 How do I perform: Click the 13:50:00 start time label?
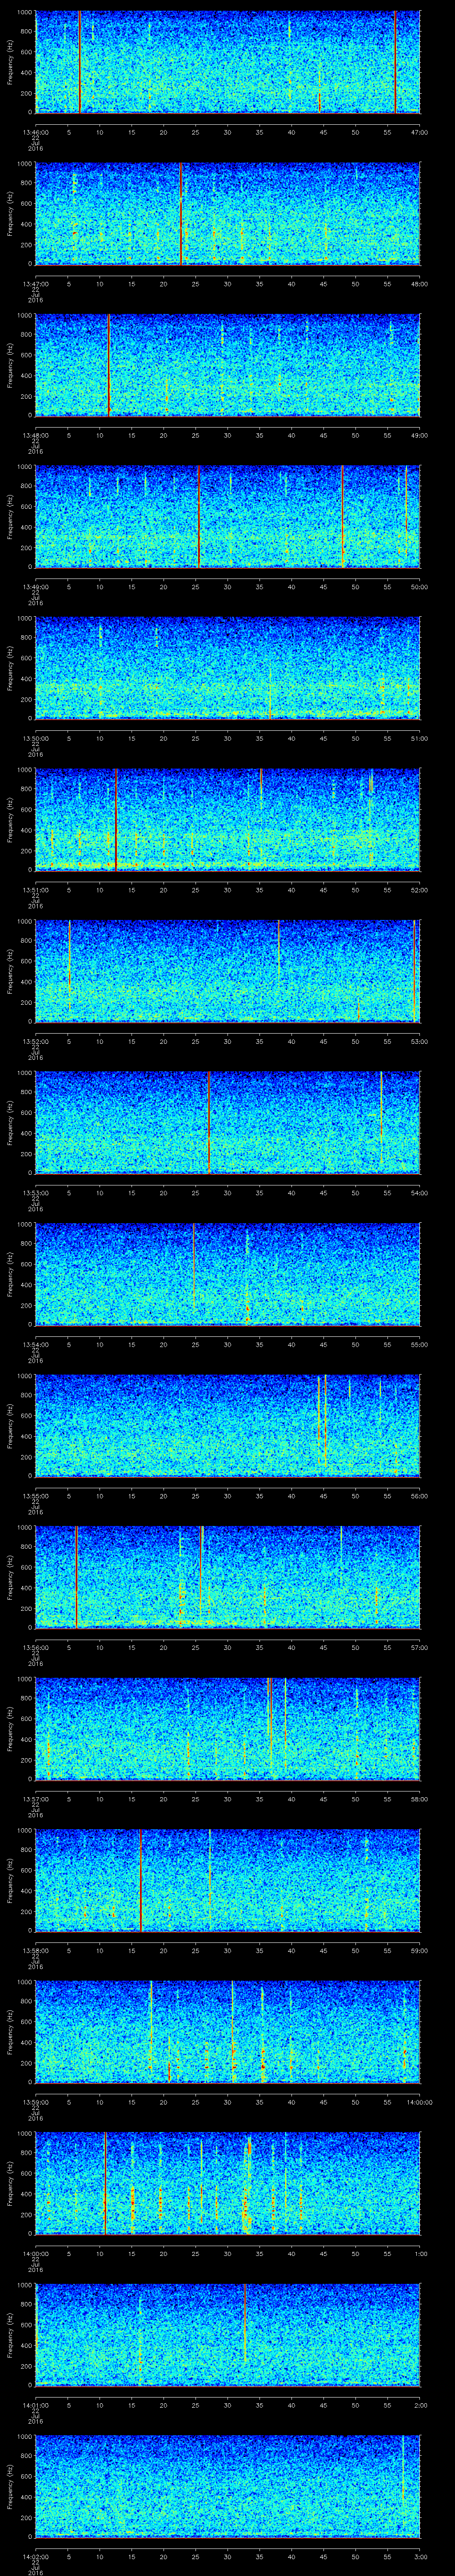click(36, 738)
